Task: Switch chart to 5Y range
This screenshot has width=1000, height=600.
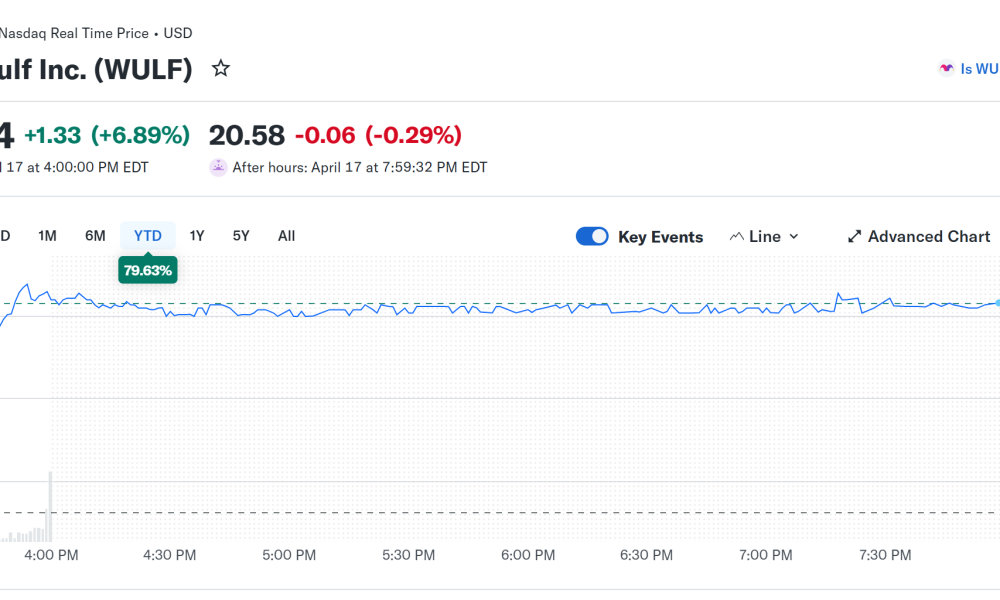Action: (x=241, y=236)
